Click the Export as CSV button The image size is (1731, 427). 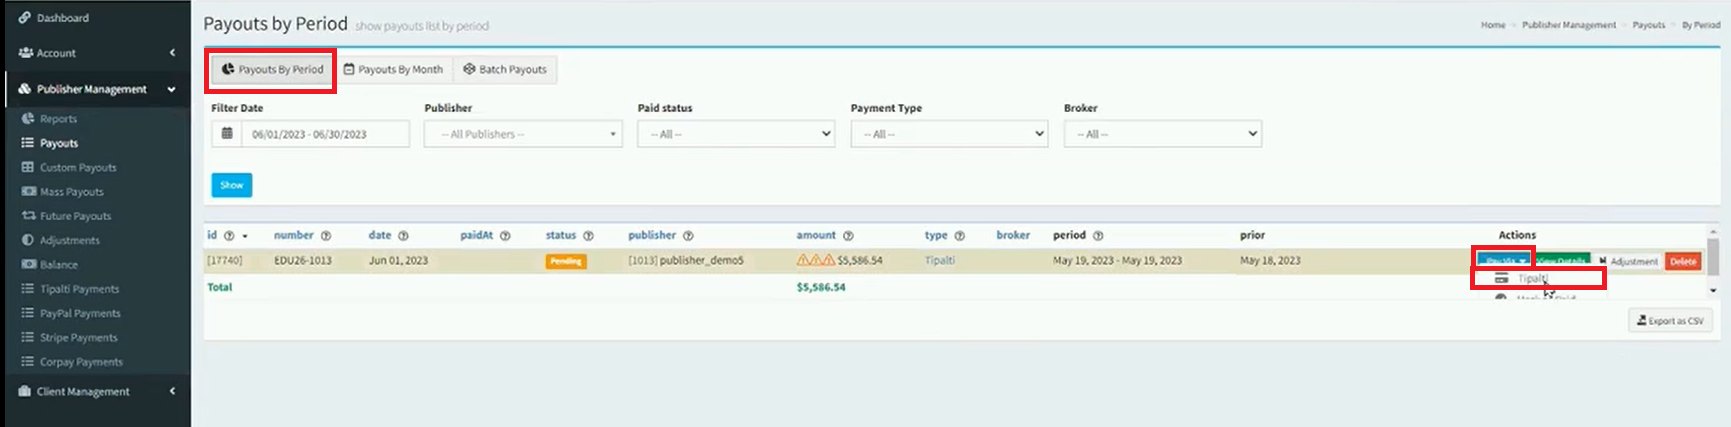coord(1669,321)
